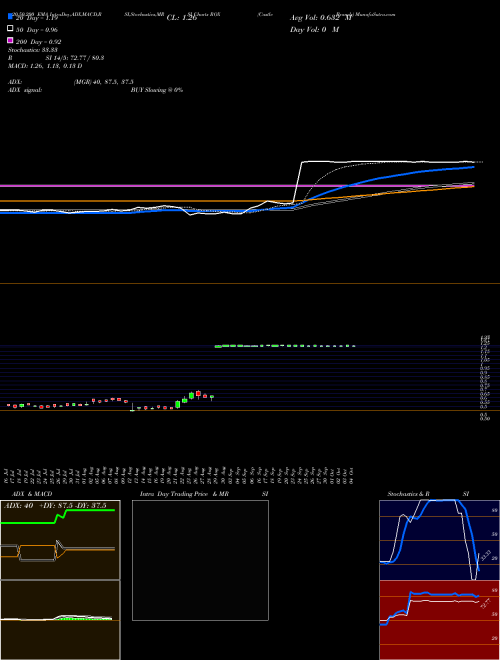Click the 'BUY Slowing @ 0%' signal text

(157, 90)
